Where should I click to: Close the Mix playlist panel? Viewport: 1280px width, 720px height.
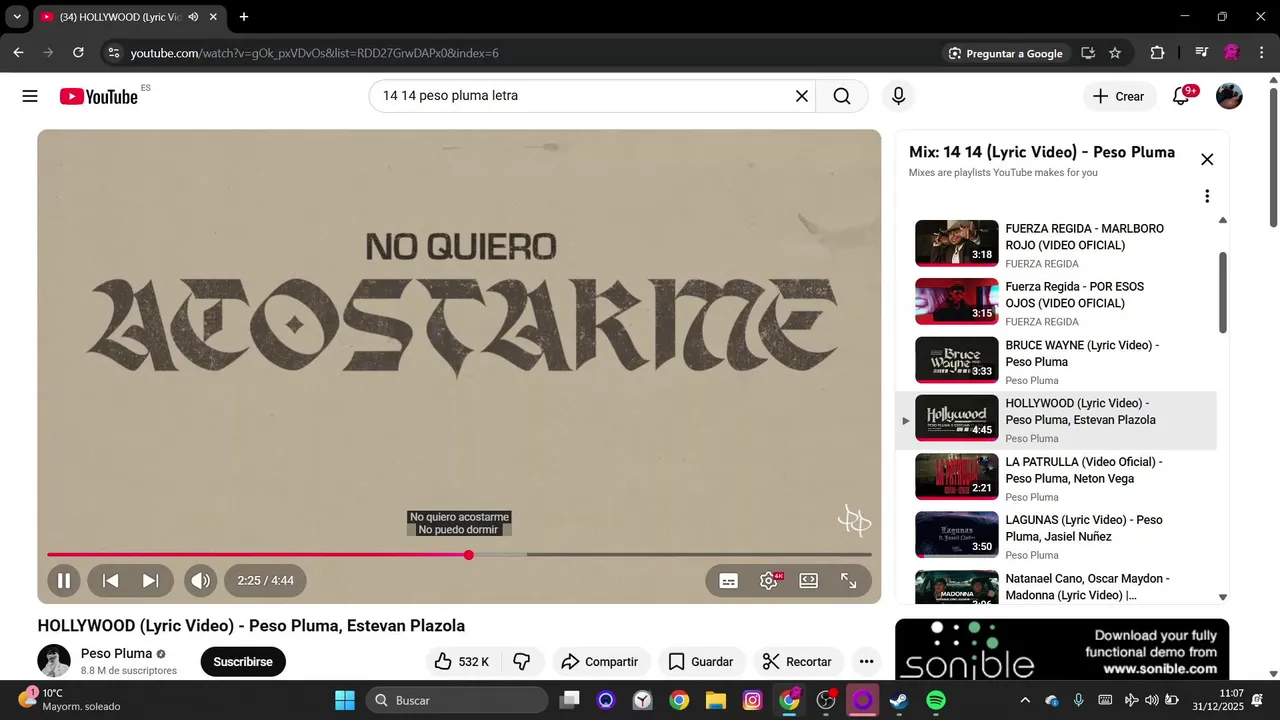point(1207,159)
